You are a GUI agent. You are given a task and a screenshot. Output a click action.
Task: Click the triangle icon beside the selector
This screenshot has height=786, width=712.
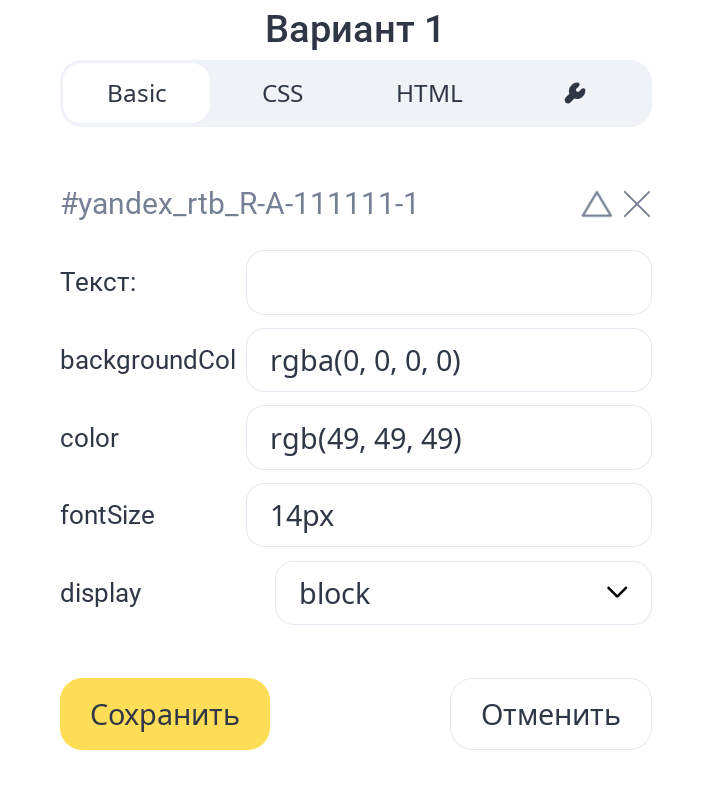[x=596, y=205]
